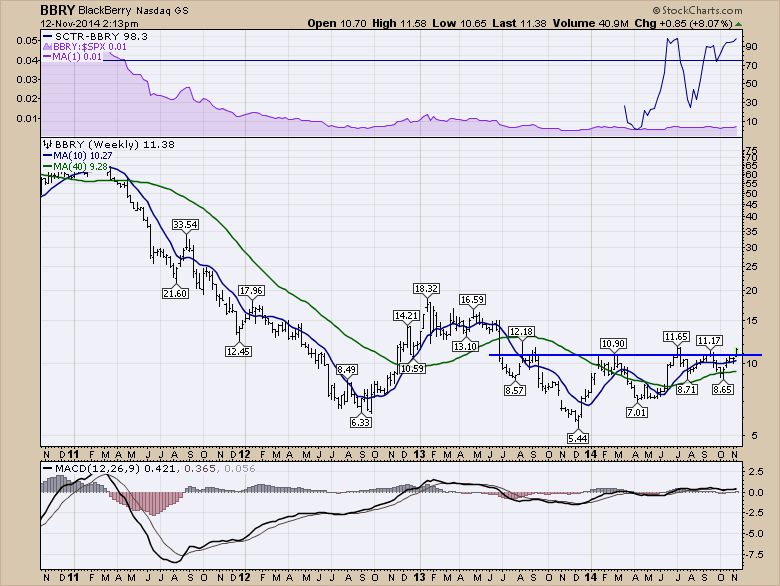Click the green up-arrow beside Chg percentage
The height and width of the screenshot is (586, 780).
tap(739, 24)
